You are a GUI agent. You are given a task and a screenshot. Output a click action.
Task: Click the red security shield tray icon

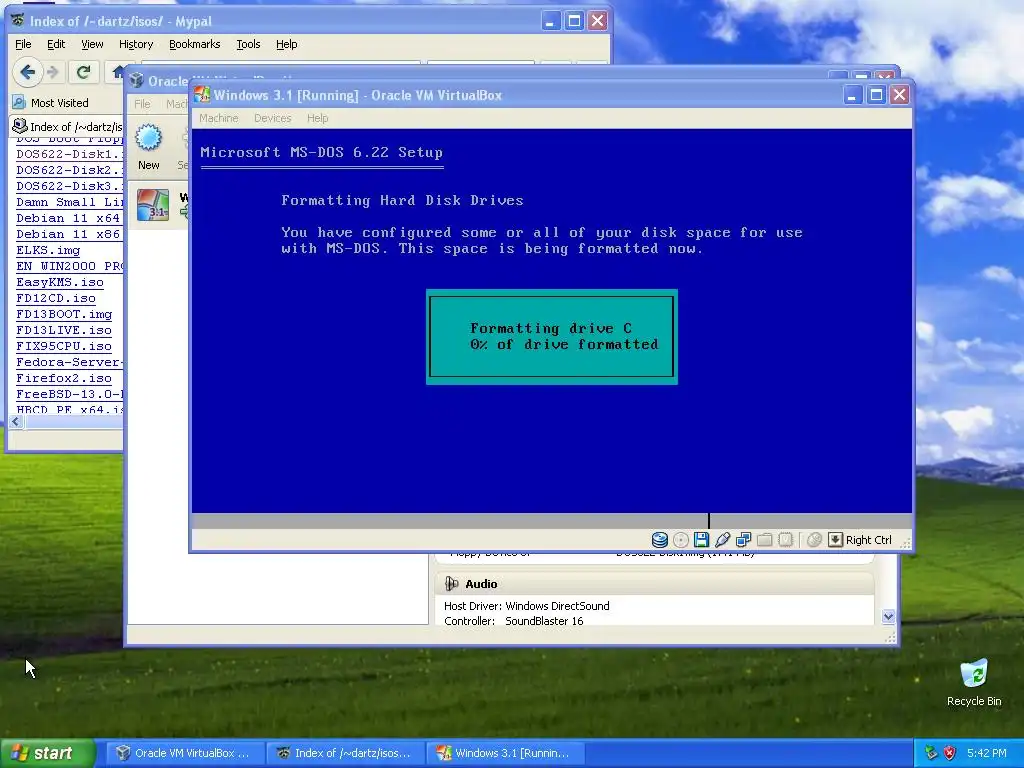pos(950,753)
